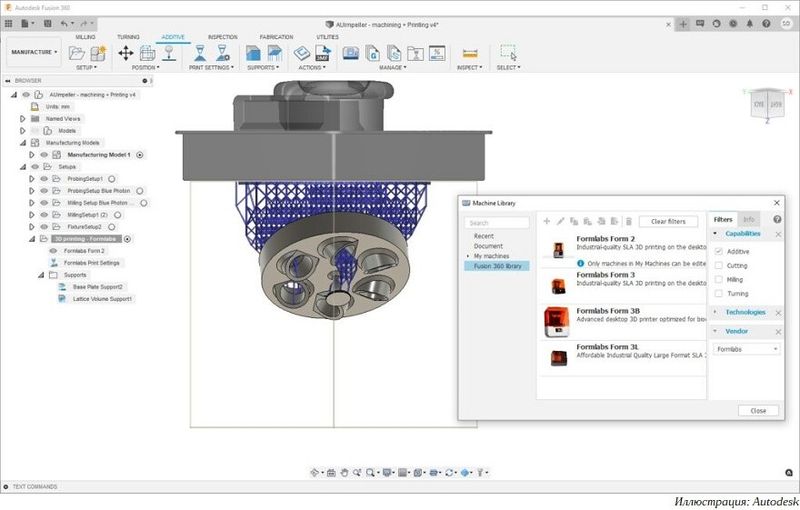
Task: Switch to the Info tab in Machine Library
Action: point(749,219)
